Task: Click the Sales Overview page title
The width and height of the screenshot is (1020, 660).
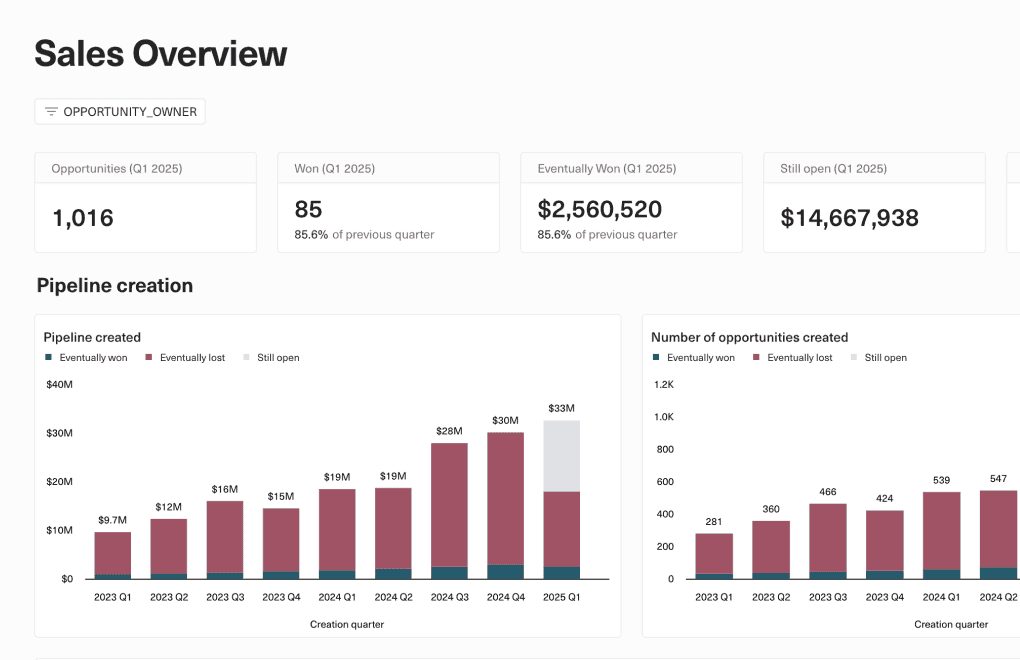Action: point(160,53)
